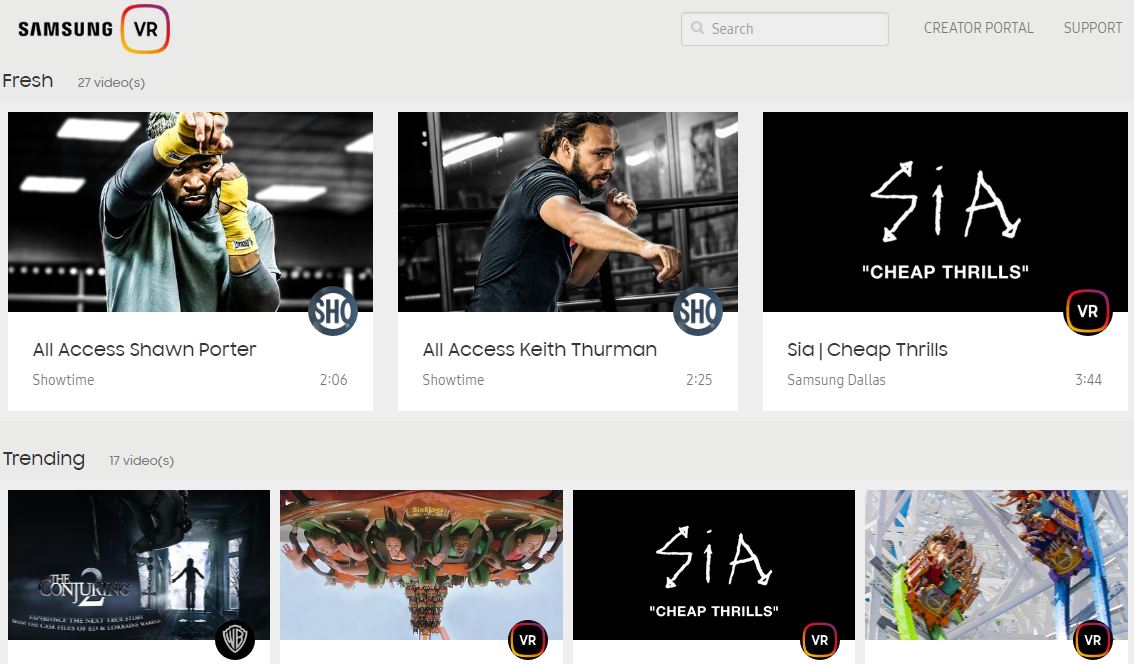Click the '17 video(s)' count text
Image resolution: width=1134 pixels, height=664 pixels.
point(142,461)
